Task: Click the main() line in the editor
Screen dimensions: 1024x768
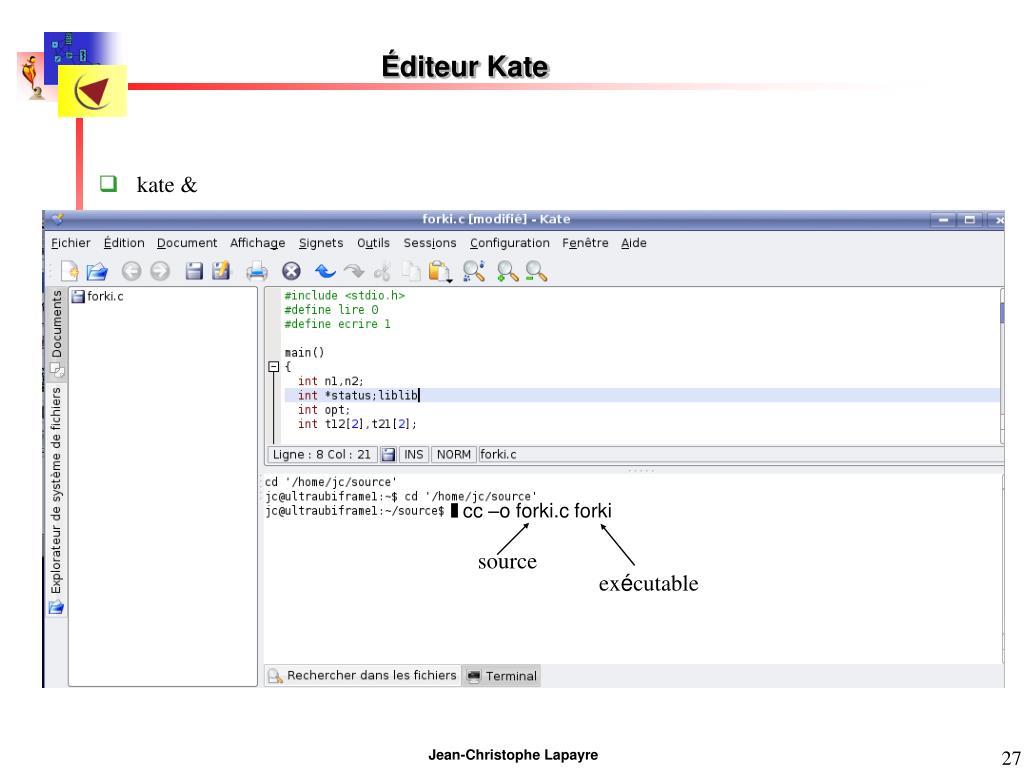Action: (x=304, y=353)
